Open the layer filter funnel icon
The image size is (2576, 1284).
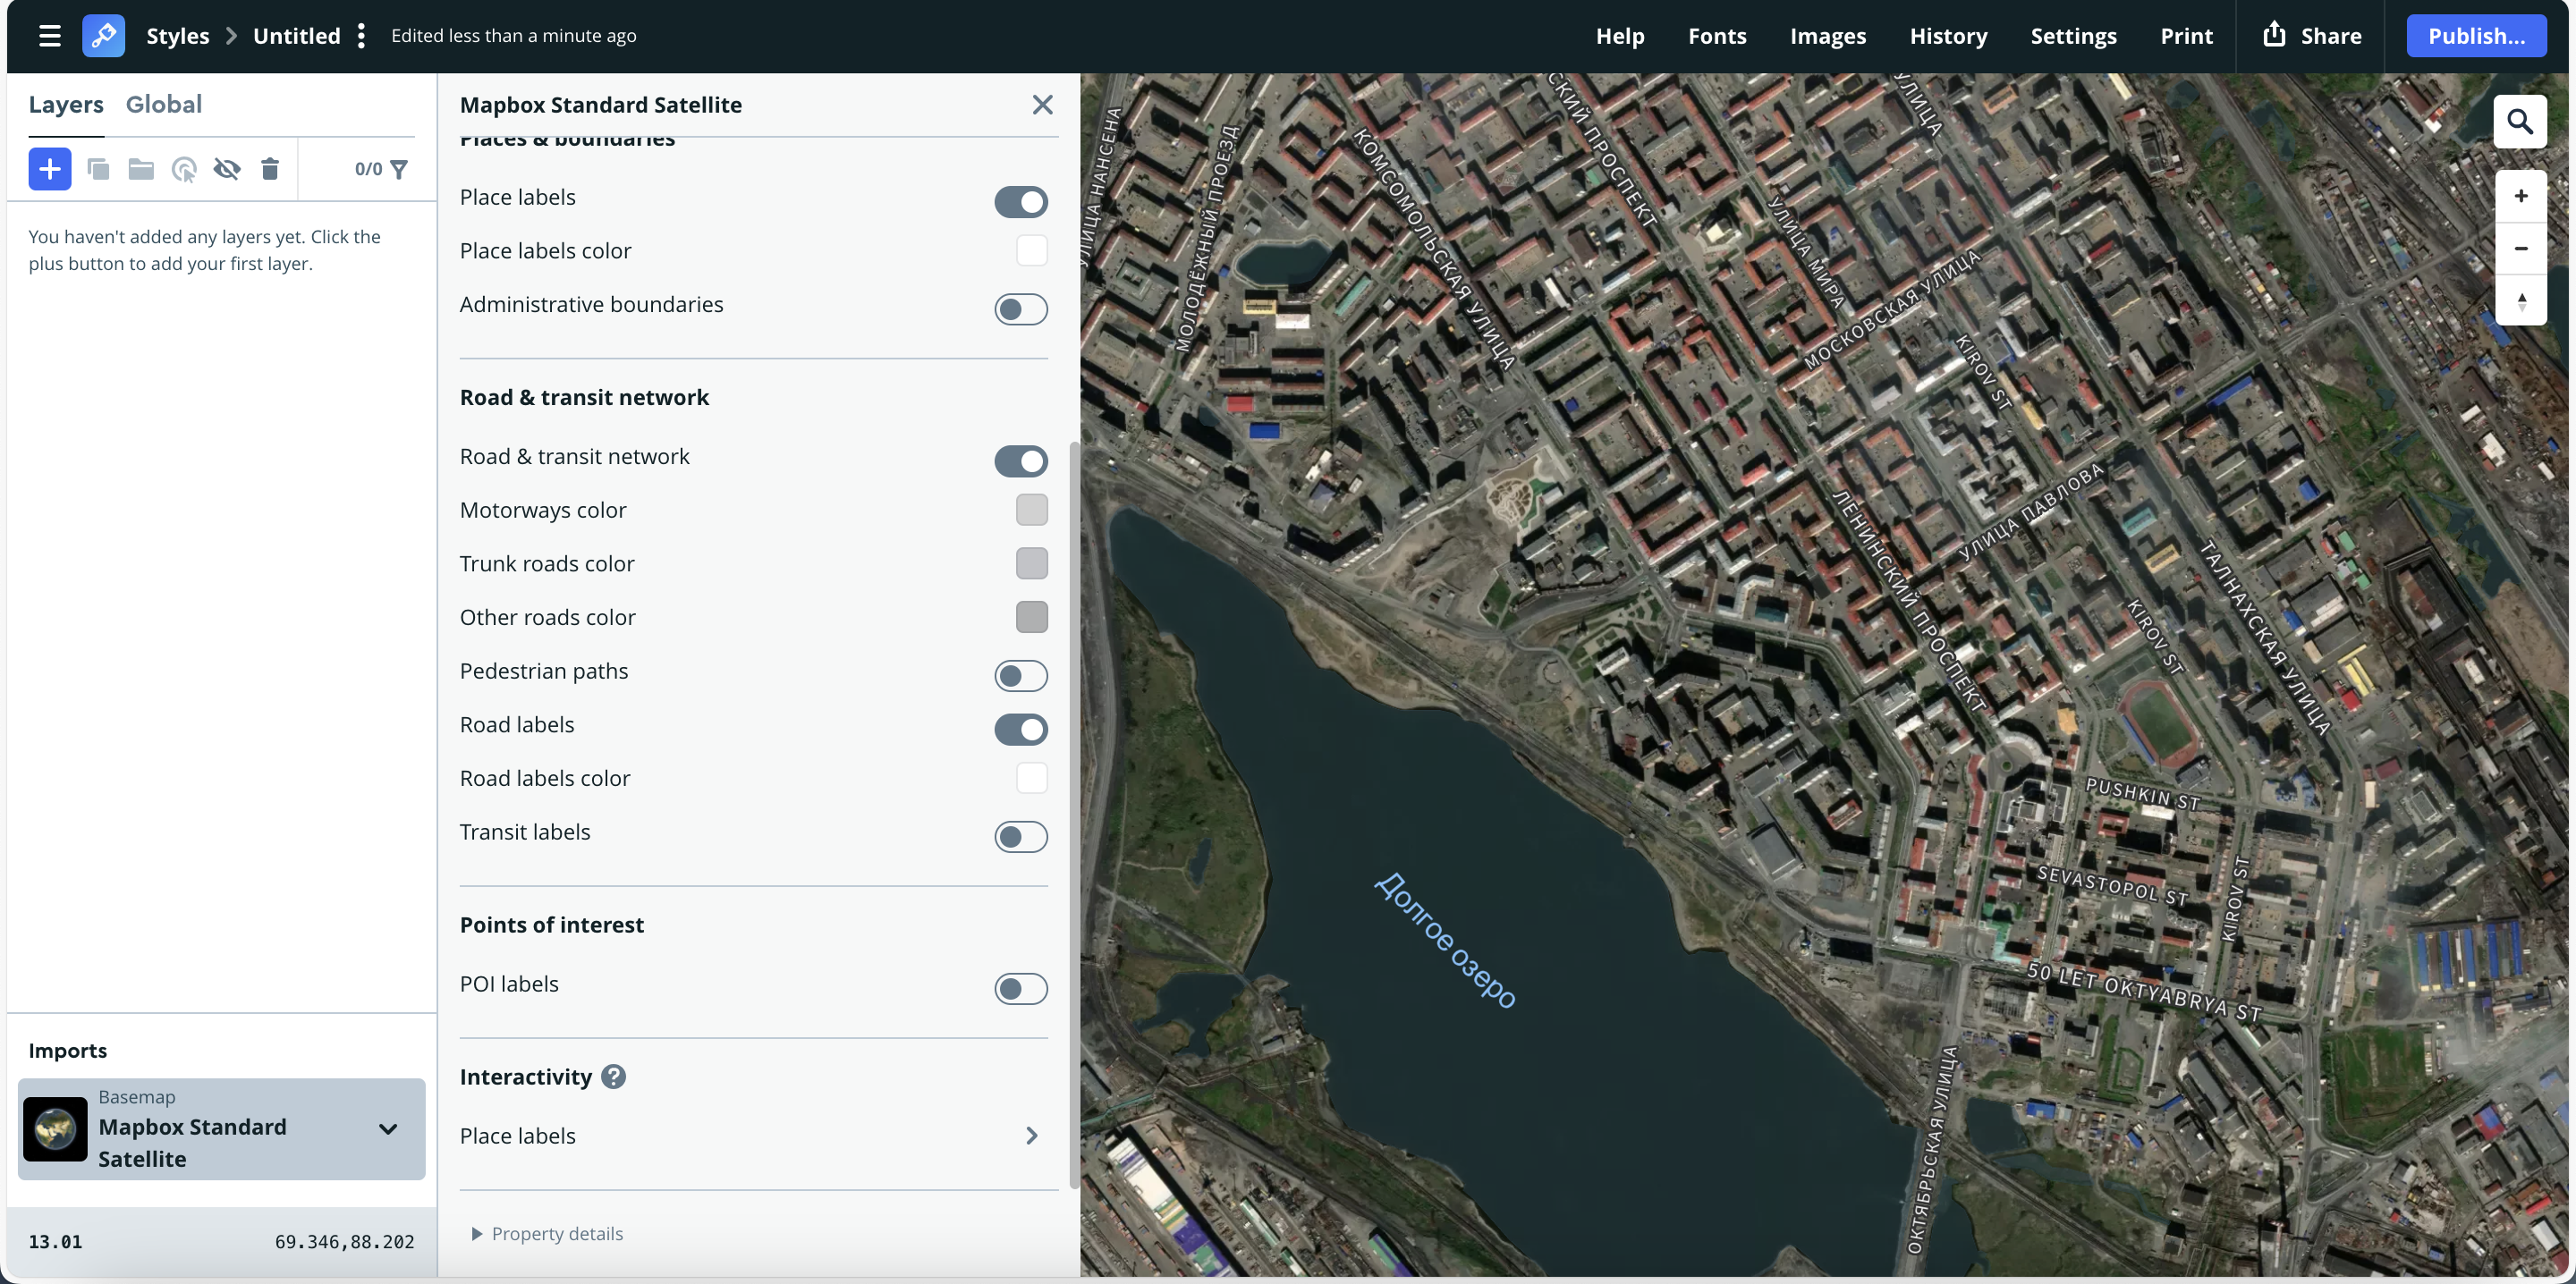398,169
